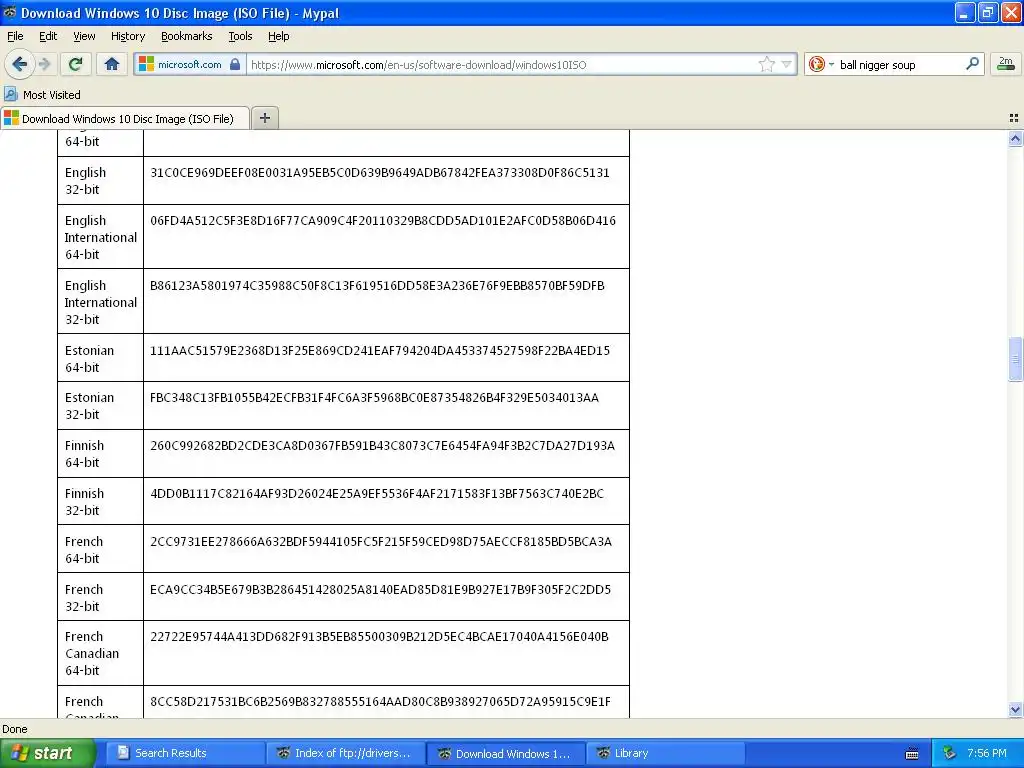Open the list all tabs button
Viewport: 1024px width, 768px height.
point(1014,118)
